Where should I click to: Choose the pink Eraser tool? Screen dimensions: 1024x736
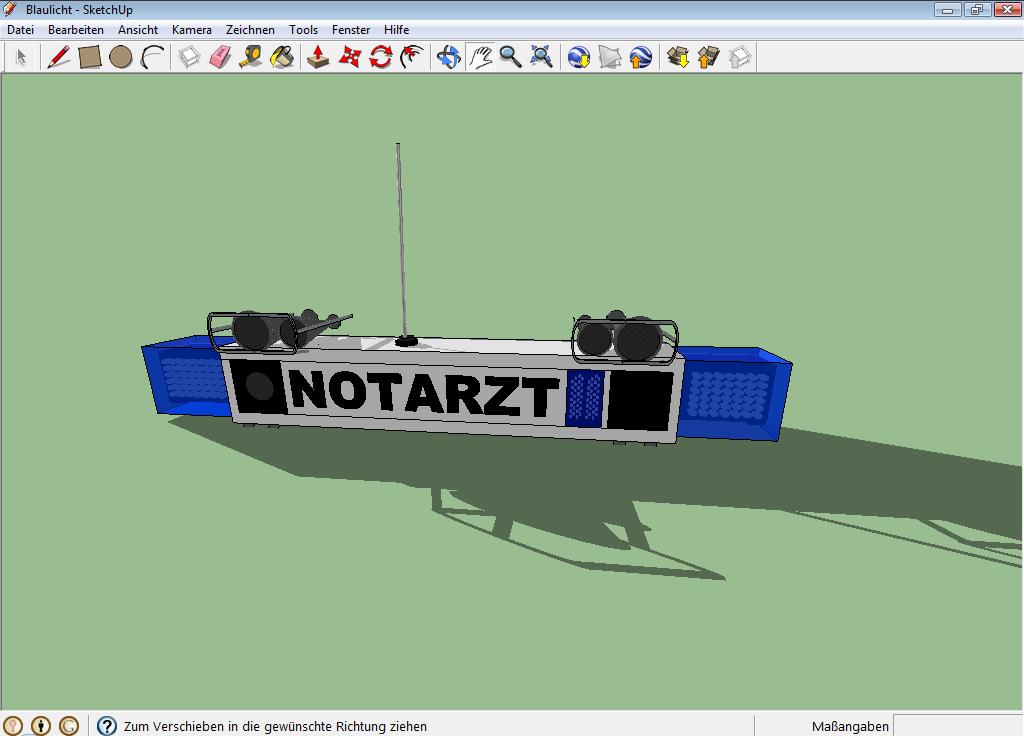click(x=220, y=57)
